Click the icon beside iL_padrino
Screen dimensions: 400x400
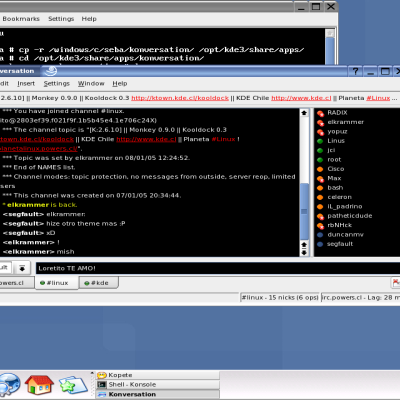[320, 206]
